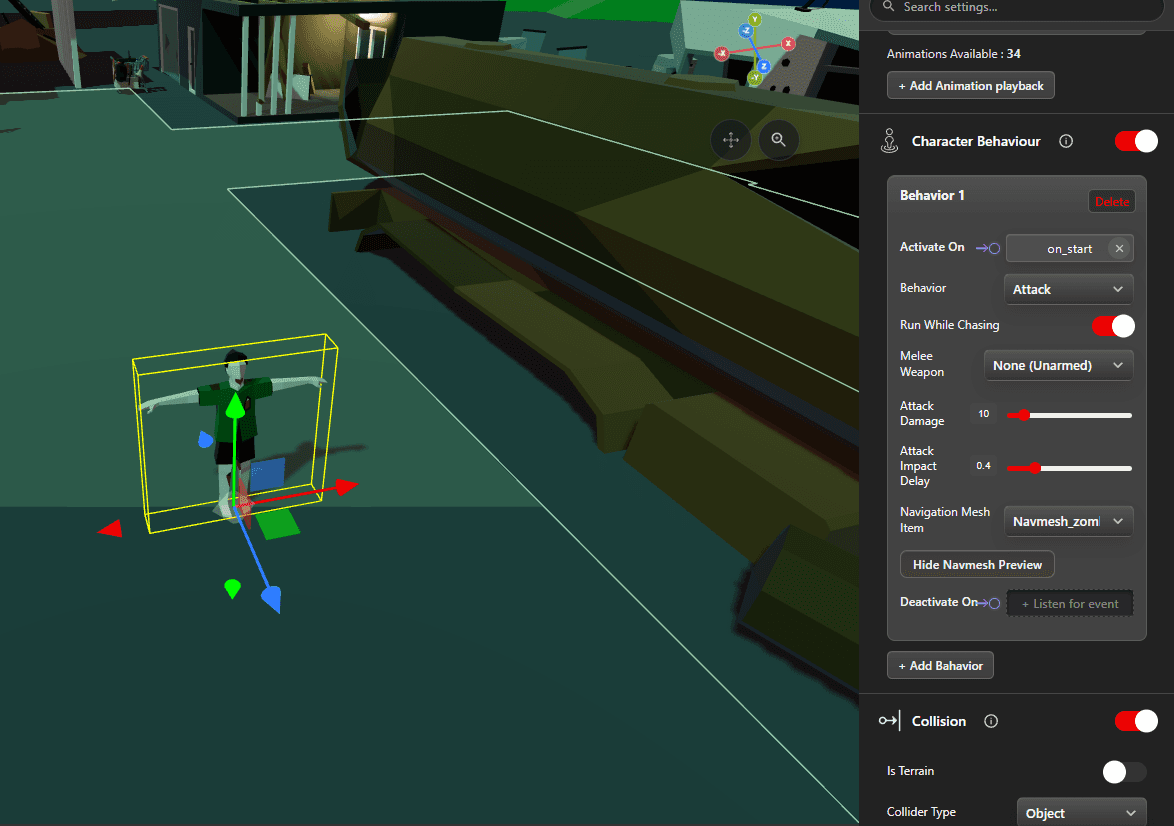This screenshot has width=1174, height=826.
Task: Click the green Y axis on orientation gizmo
Action: tap(755, 19)
